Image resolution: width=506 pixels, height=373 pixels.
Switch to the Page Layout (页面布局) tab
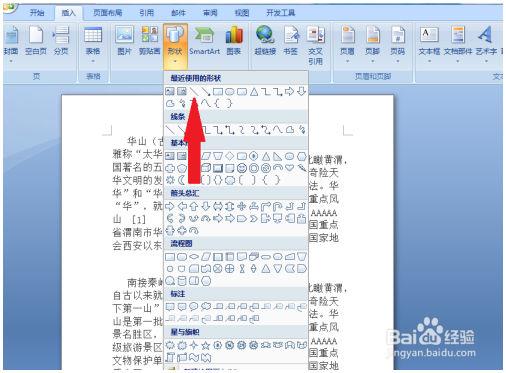(107, 13)
